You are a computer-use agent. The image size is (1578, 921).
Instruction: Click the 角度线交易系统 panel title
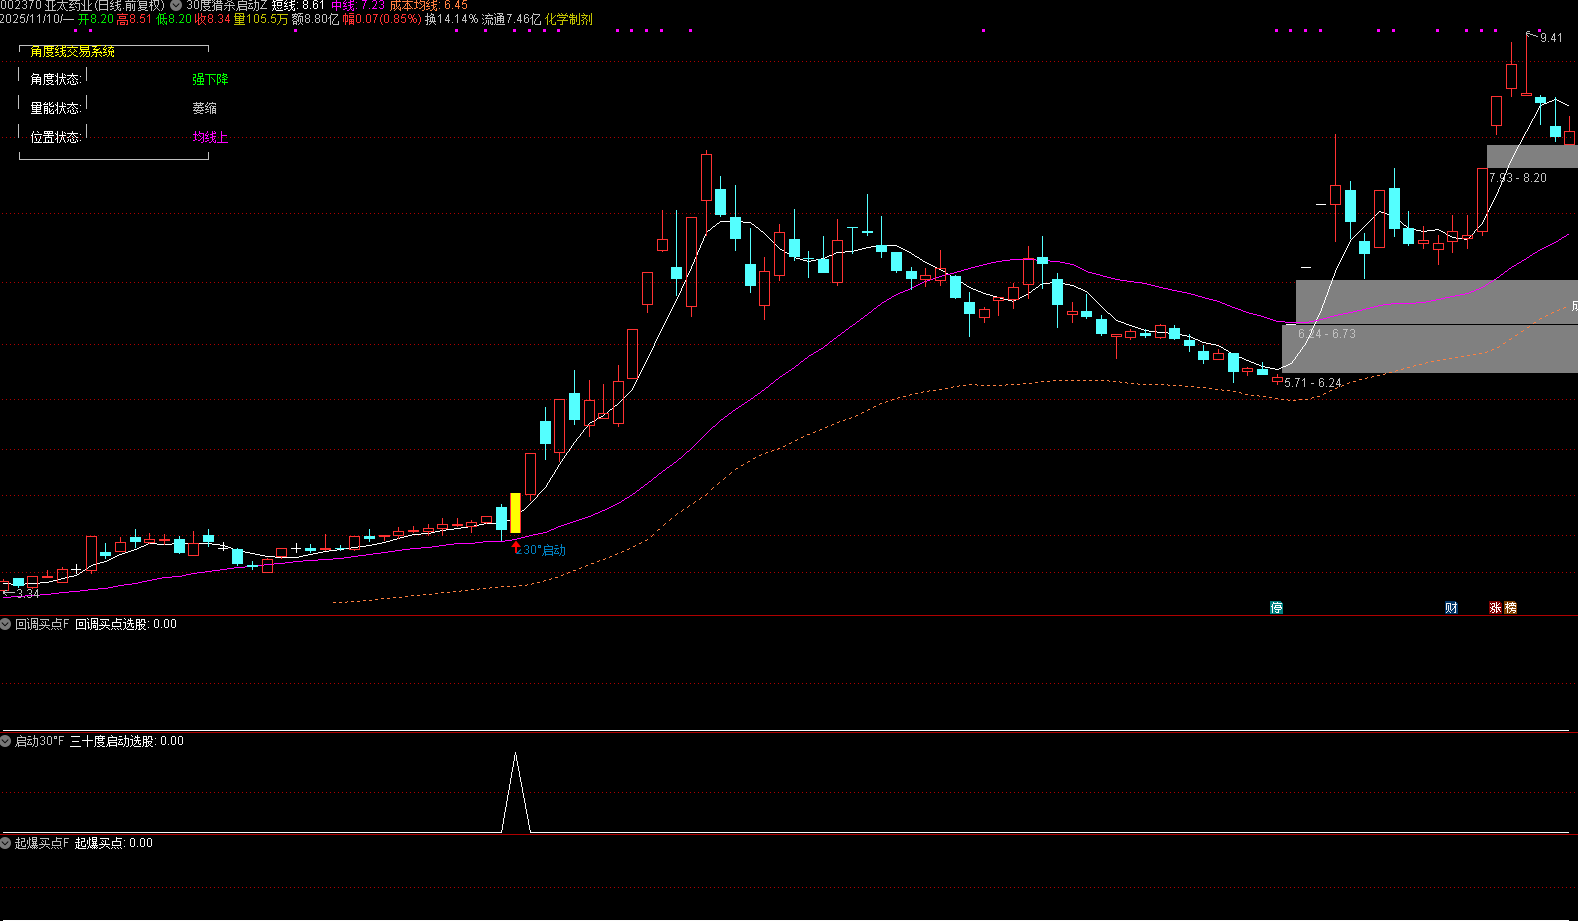coord(72,51)
